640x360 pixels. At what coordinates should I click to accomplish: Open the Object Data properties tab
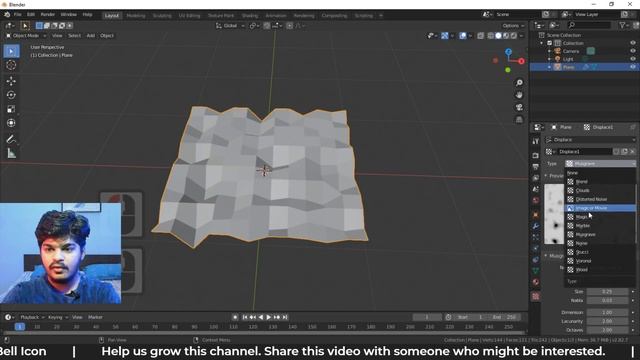536,270
